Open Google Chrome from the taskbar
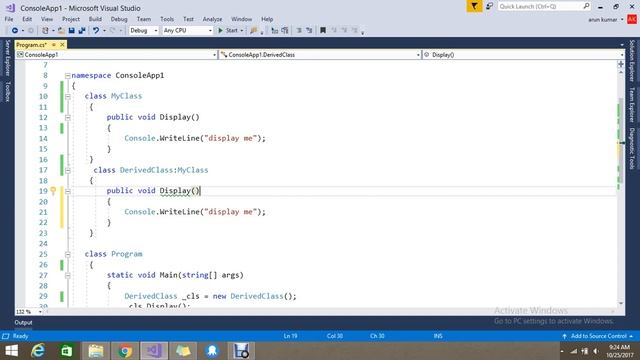This screenshot has height=360, width=640. 125,351
